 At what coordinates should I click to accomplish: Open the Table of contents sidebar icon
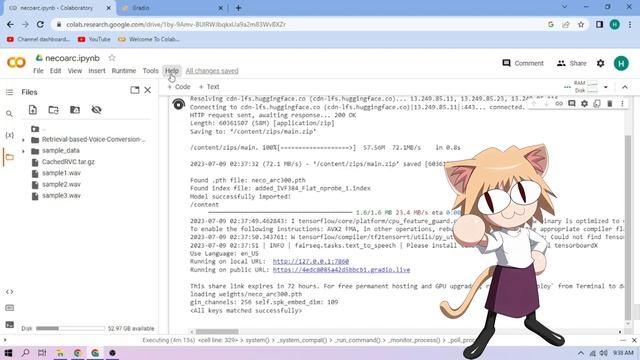pos(9,92)
